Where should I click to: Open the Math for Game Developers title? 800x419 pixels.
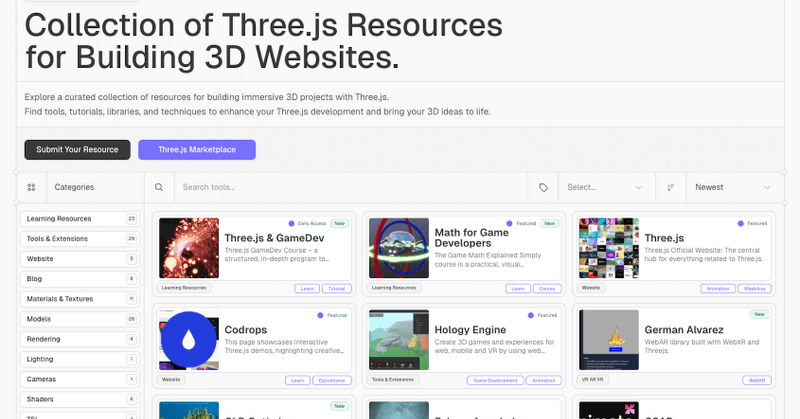471,238
